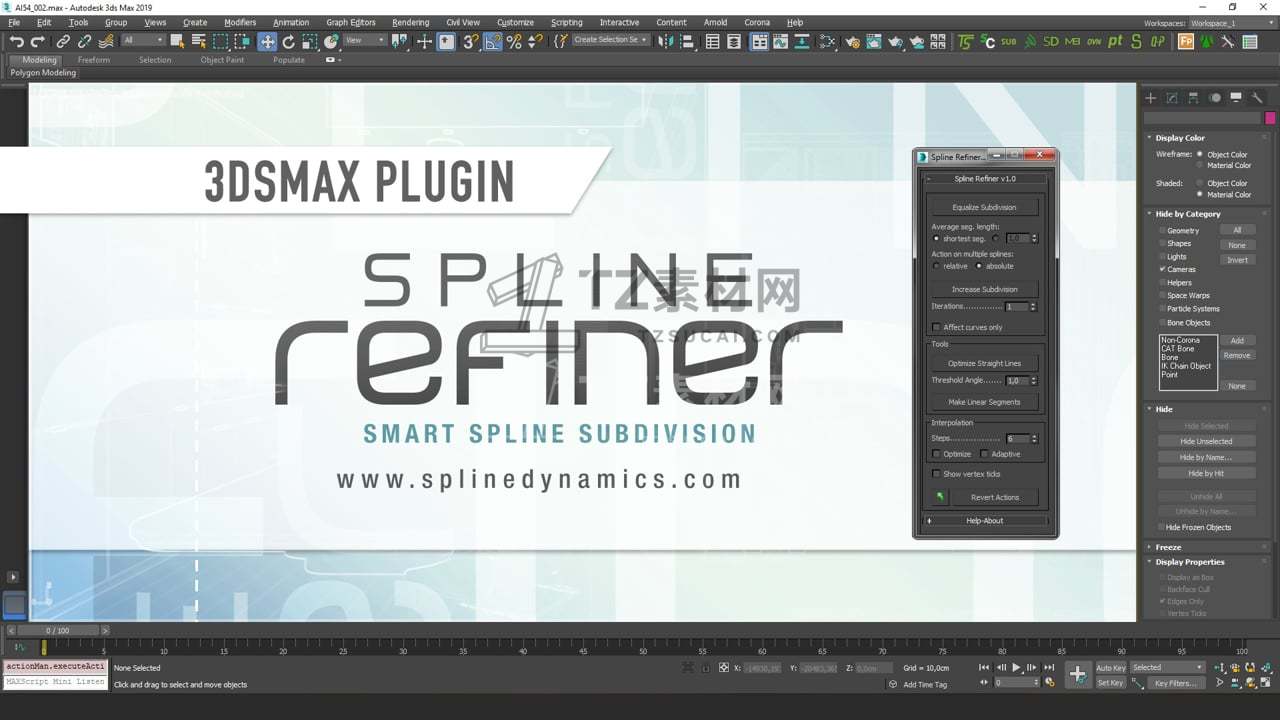Click the Undo arrow icon

[16, 41]
